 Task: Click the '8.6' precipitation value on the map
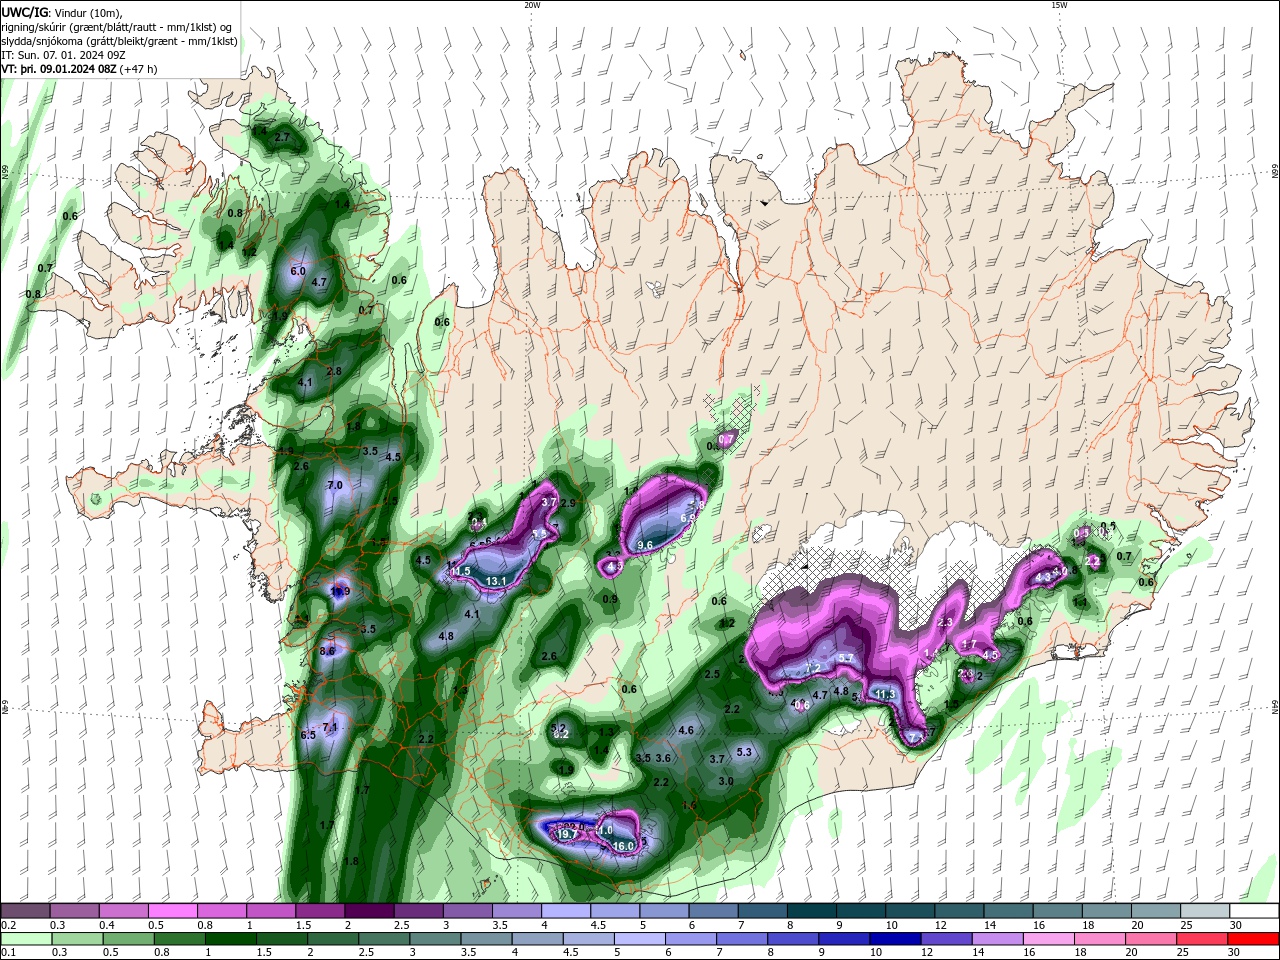(327, 651)
